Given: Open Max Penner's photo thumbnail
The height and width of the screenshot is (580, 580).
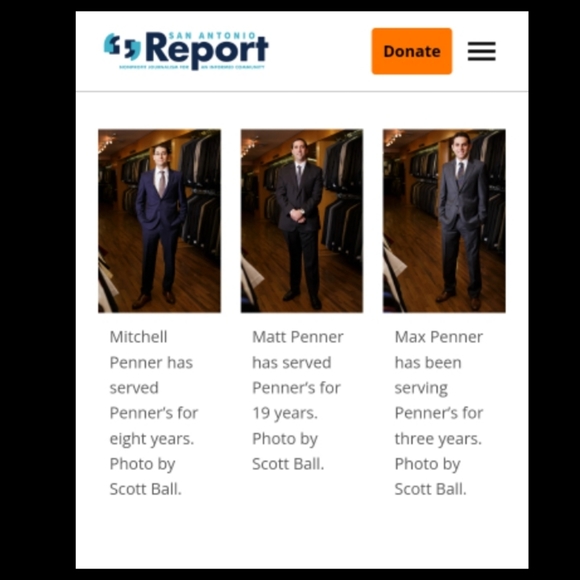Looking at the screenshot, I should click(444, 221).
